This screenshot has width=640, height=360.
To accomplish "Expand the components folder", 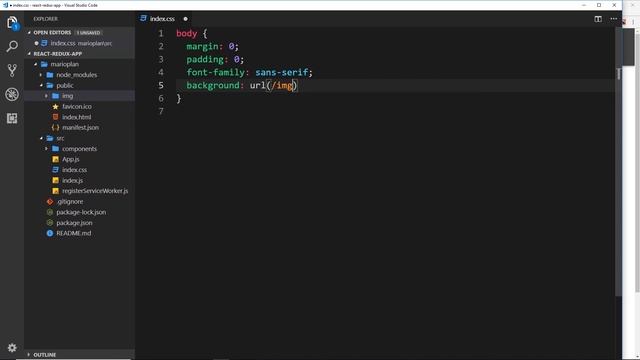I will [x=46, y=149].
